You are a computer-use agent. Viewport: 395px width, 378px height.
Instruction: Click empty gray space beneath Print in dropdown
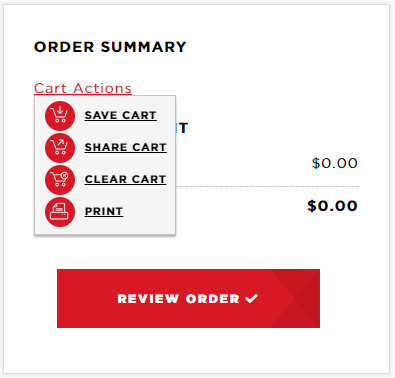(x=105, y=231)
